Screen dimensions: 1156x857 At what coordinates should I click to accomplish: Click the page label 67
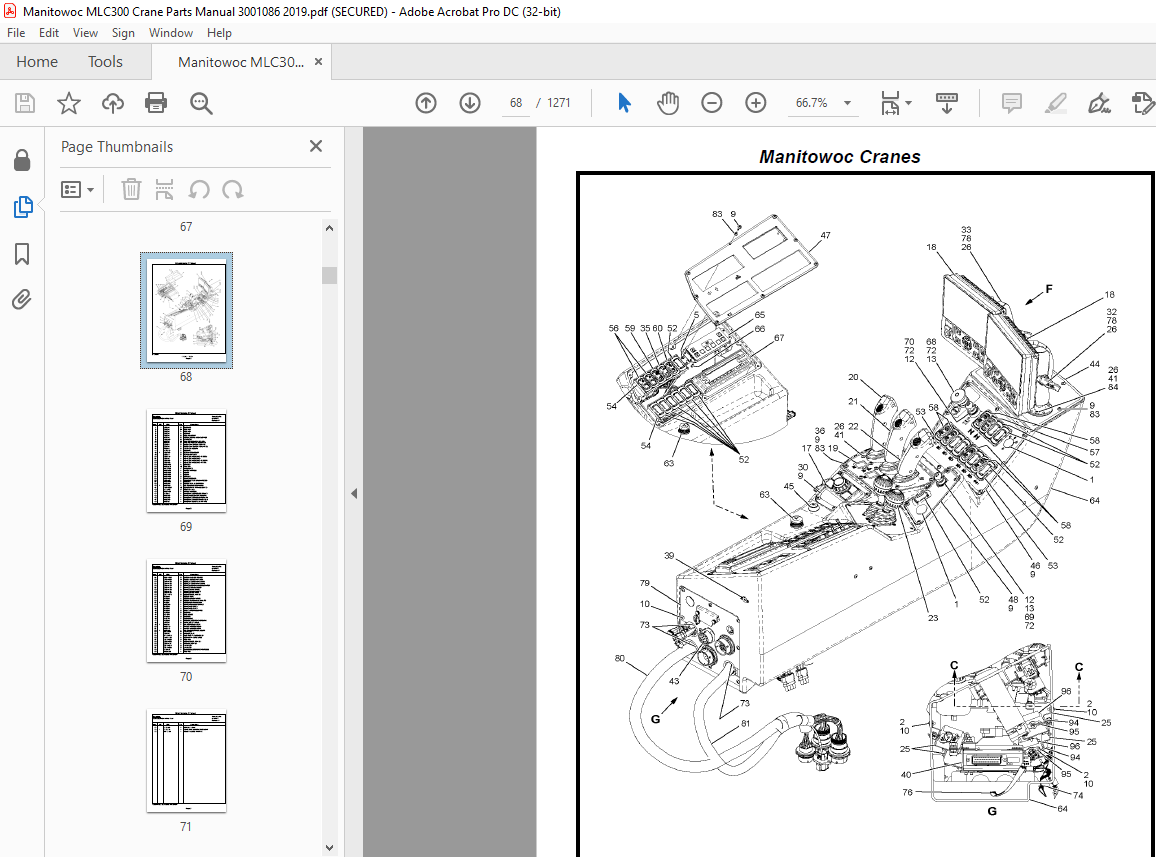[x=186, y=227]
